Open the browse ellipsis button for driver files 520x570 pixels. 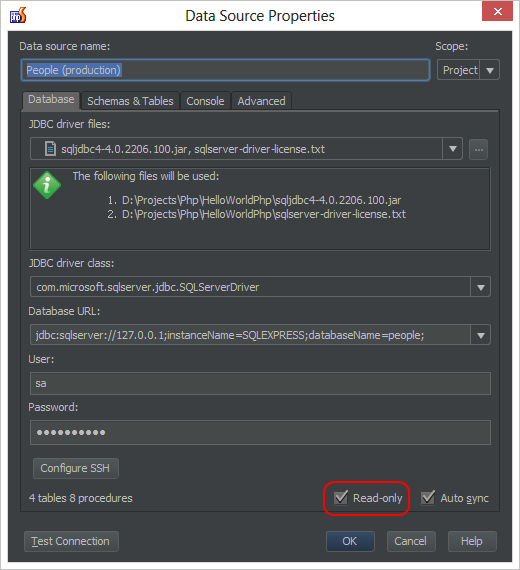tap(479, 149)
